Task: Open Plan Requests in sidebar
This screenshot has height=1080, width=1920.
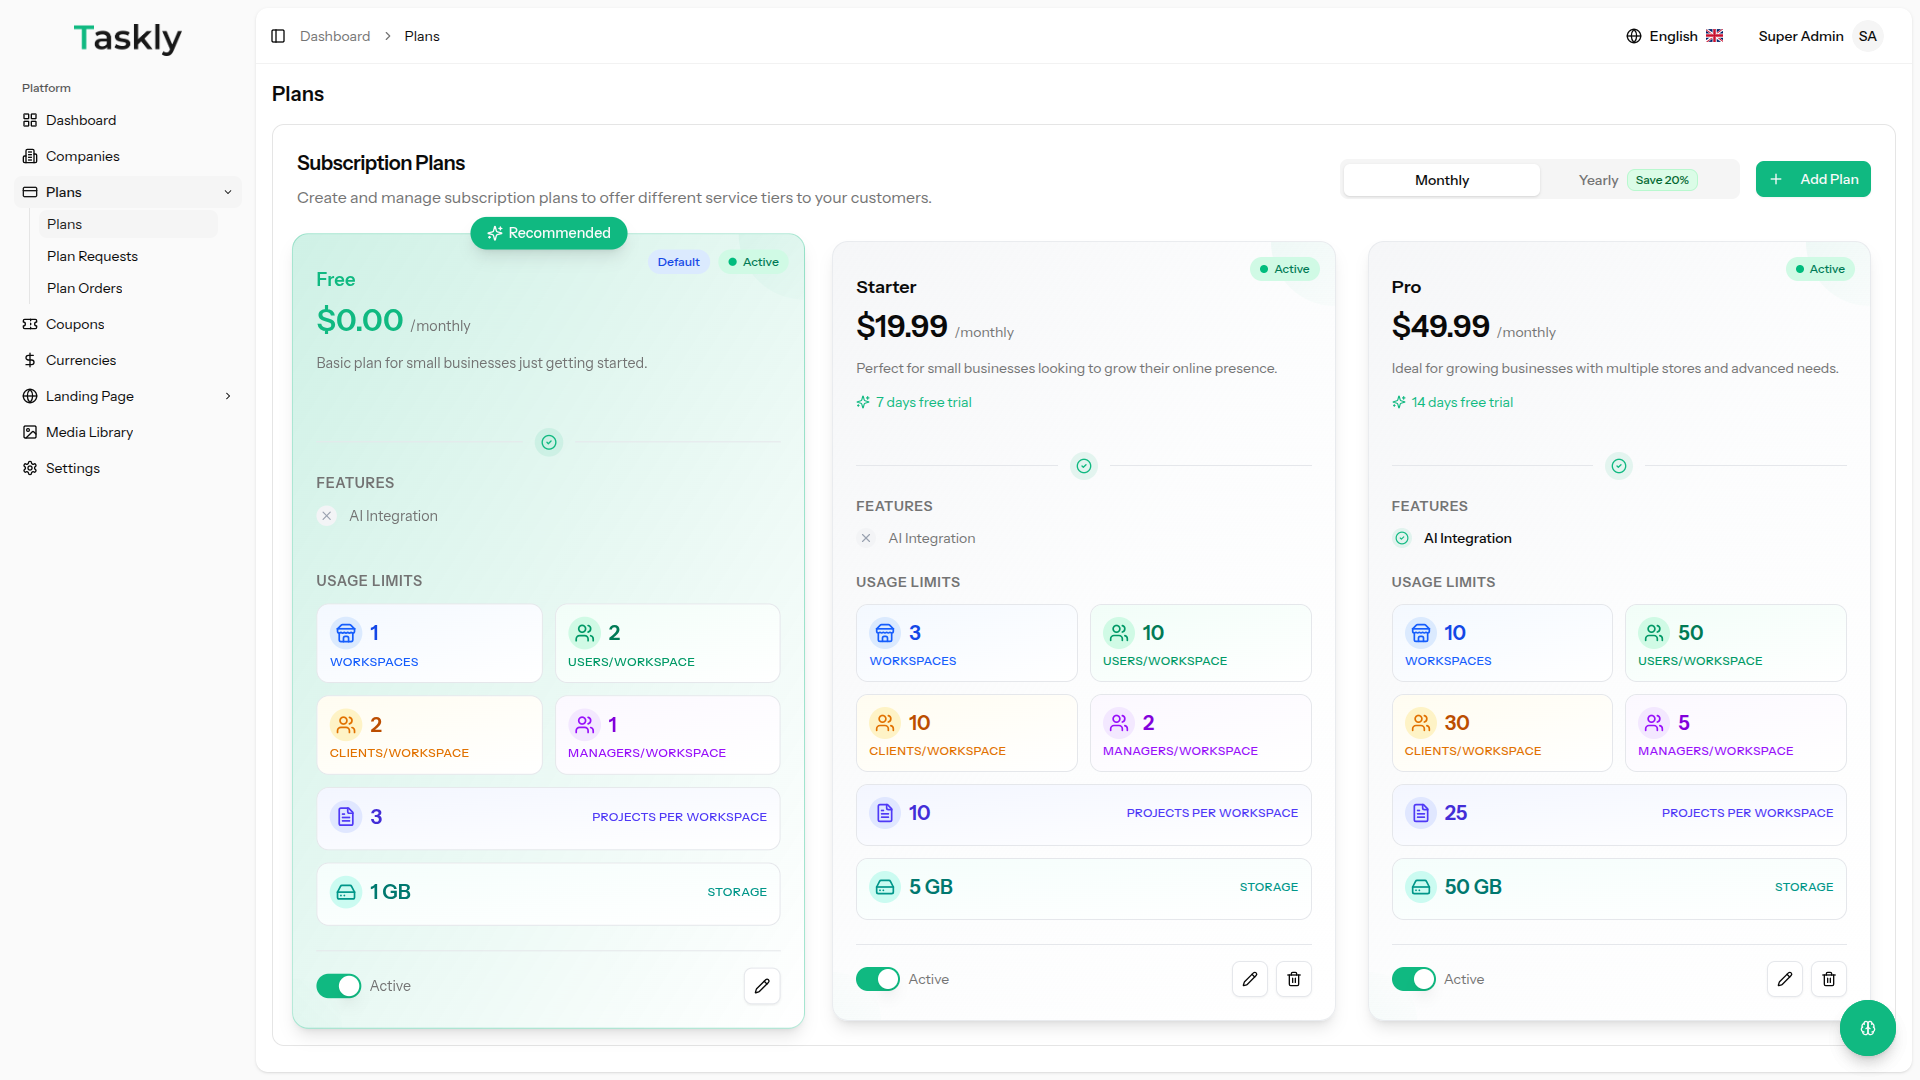Action: tap(92, 256)
